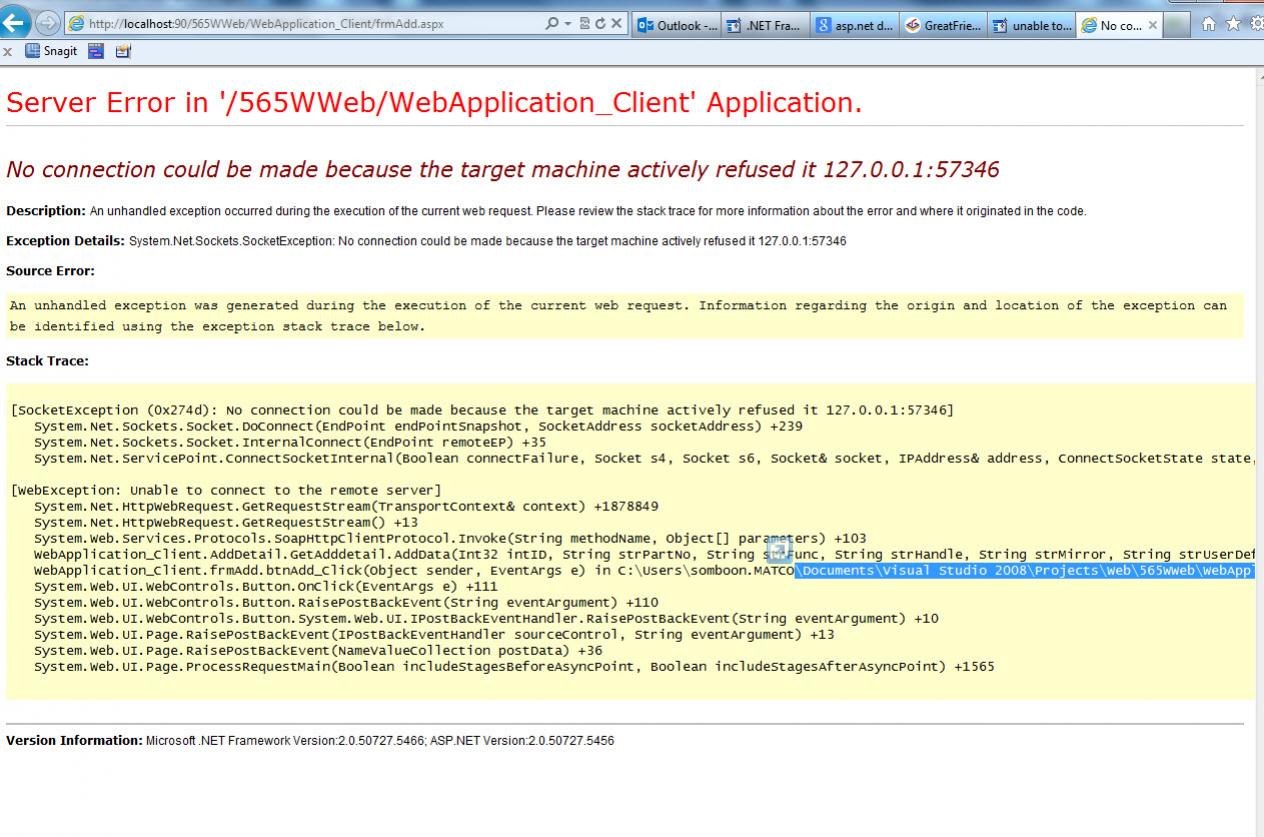The height and width of the screenshot is (837, 1264).
Task: Toggle the Compatibility View icon
Action: click(583, 24)
